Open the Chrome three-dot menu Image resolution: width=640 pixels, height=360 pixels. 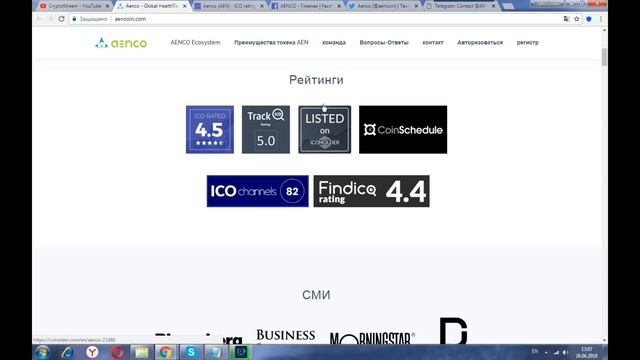pos(601,19)
